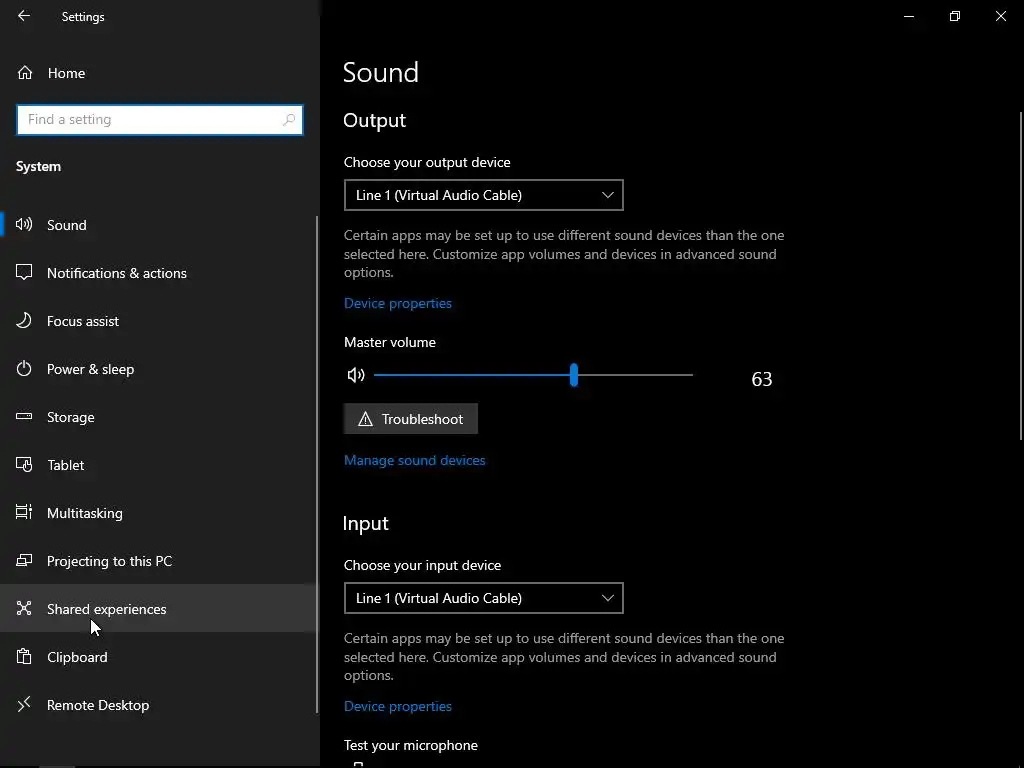Open the output device dropdown
The height and width of the screenshot is (768, 1024).
point(483,195)
